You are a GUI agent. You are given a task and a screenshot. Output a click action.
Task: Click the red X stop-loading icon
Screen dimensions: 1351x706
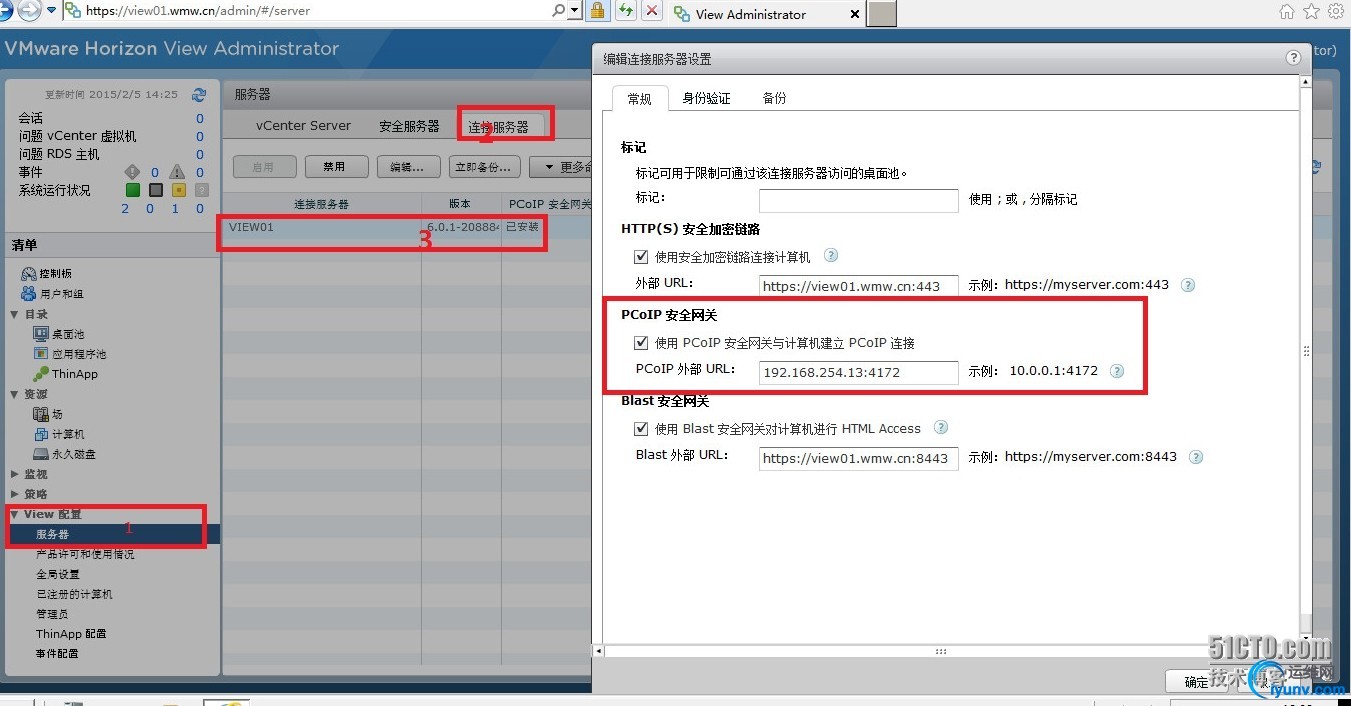tap(652, 11)
